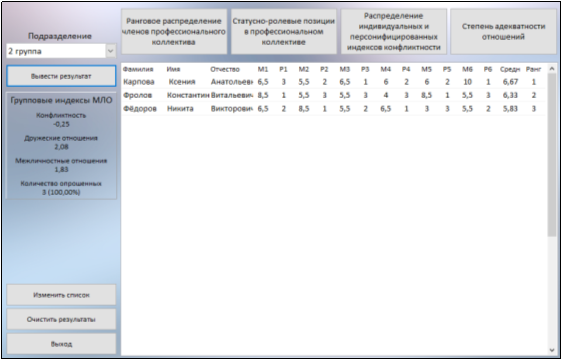
Task: Click the average value 6,33
Action: [510, 95]
